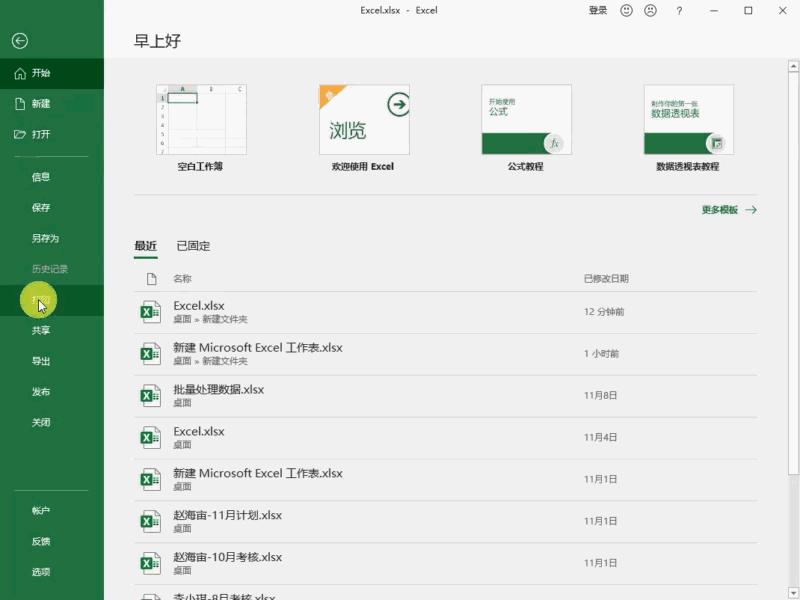The height and width of the screenshot is (600, 800).
Task: Select 导出 in the sidebar menu
Action: click(41, 362)
